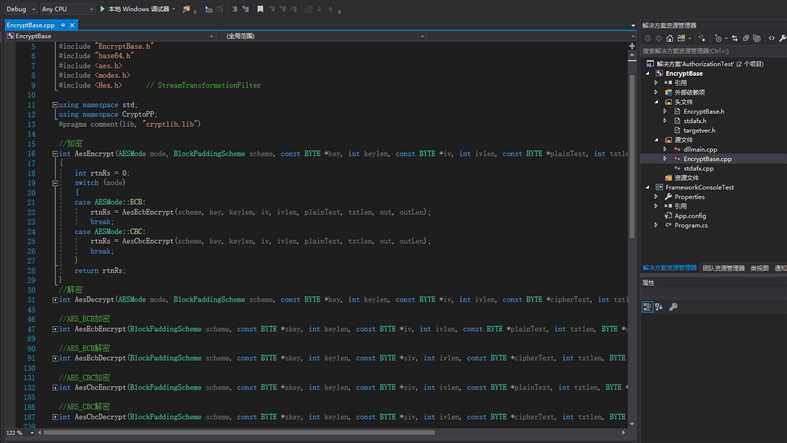This screenshot has height=443, width=787.
Task: Start the Local Windows Debugger
Action: click(x=136, y=9)
